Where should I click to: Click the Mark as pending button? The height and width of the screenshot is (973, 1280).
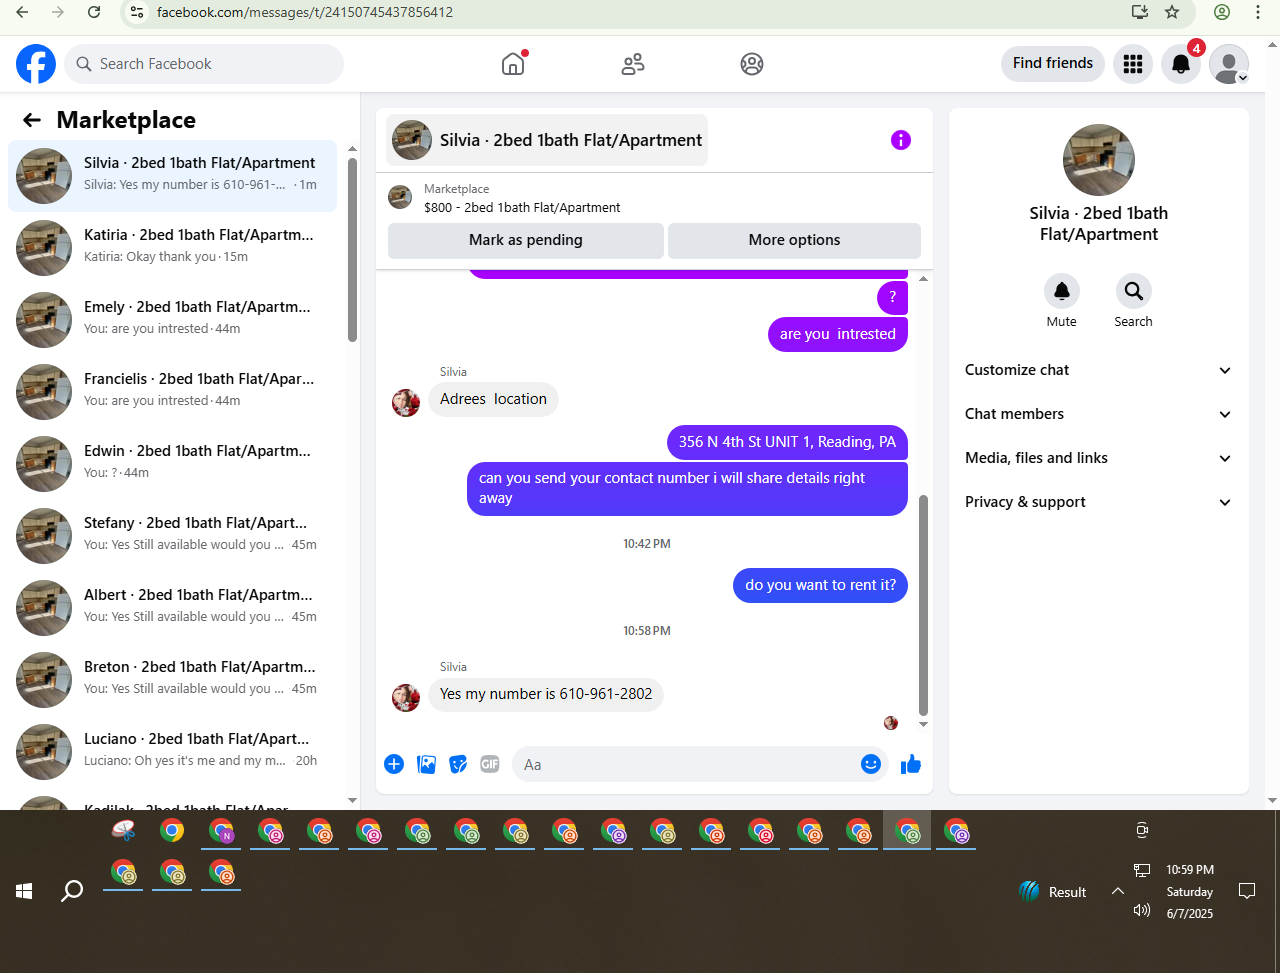click(x=526, y=240)
